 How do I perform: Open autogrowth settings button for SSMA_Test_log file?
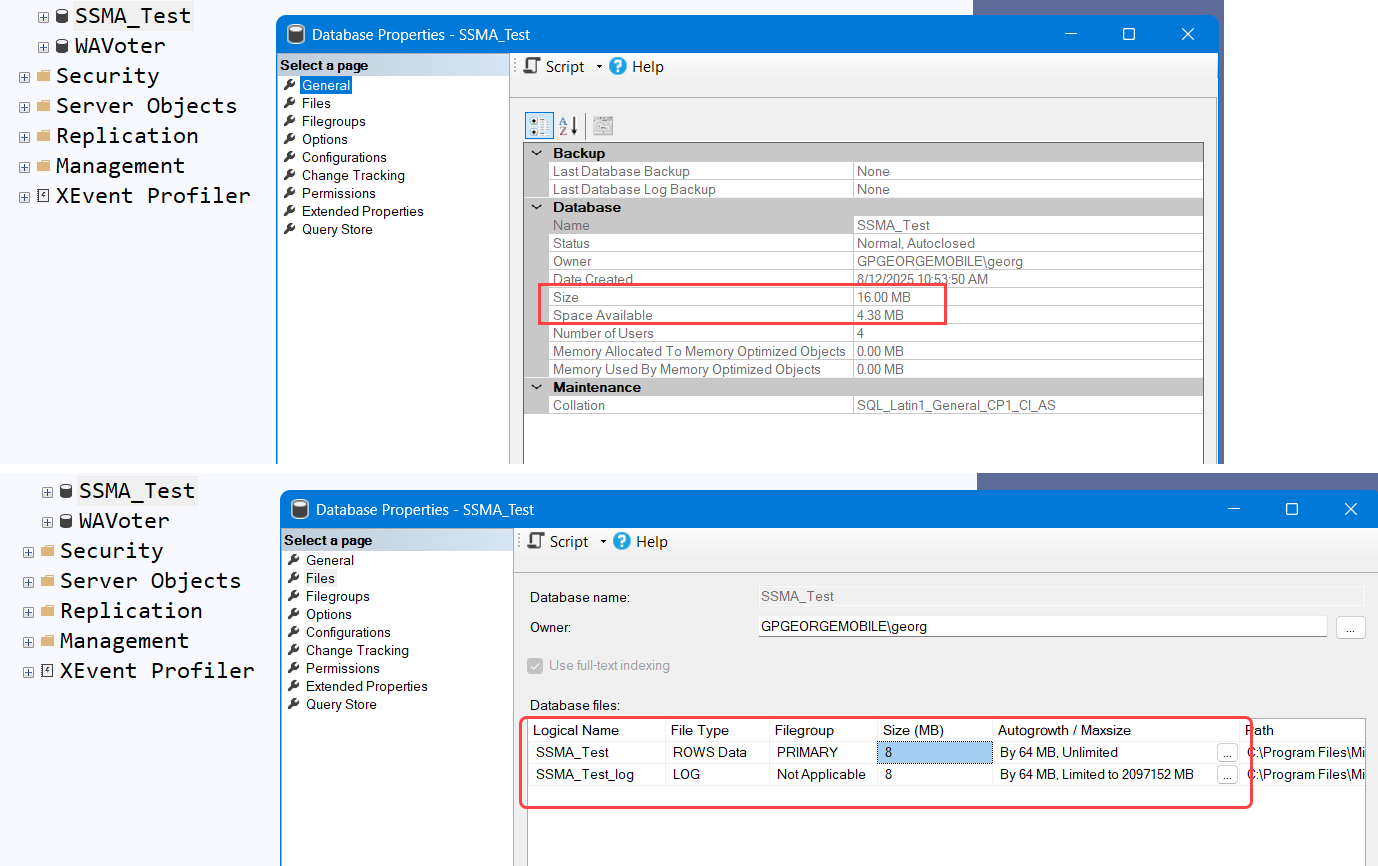click(1227, 775)
